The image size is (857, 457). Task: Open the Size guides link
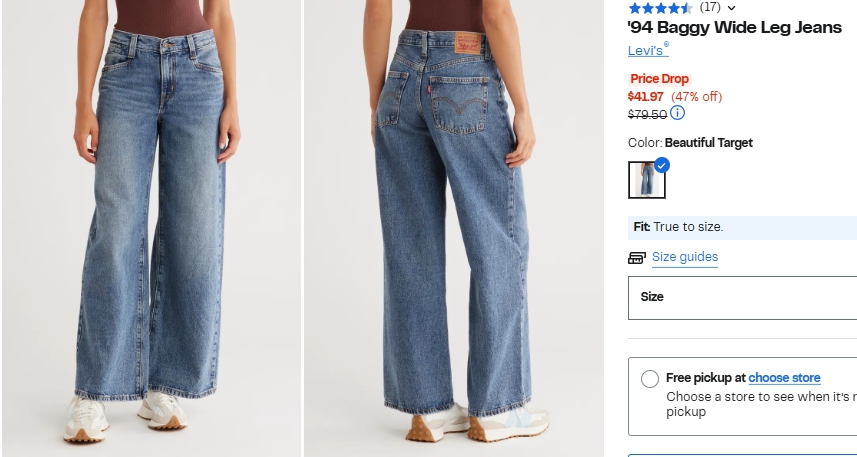tap(685, 257)
